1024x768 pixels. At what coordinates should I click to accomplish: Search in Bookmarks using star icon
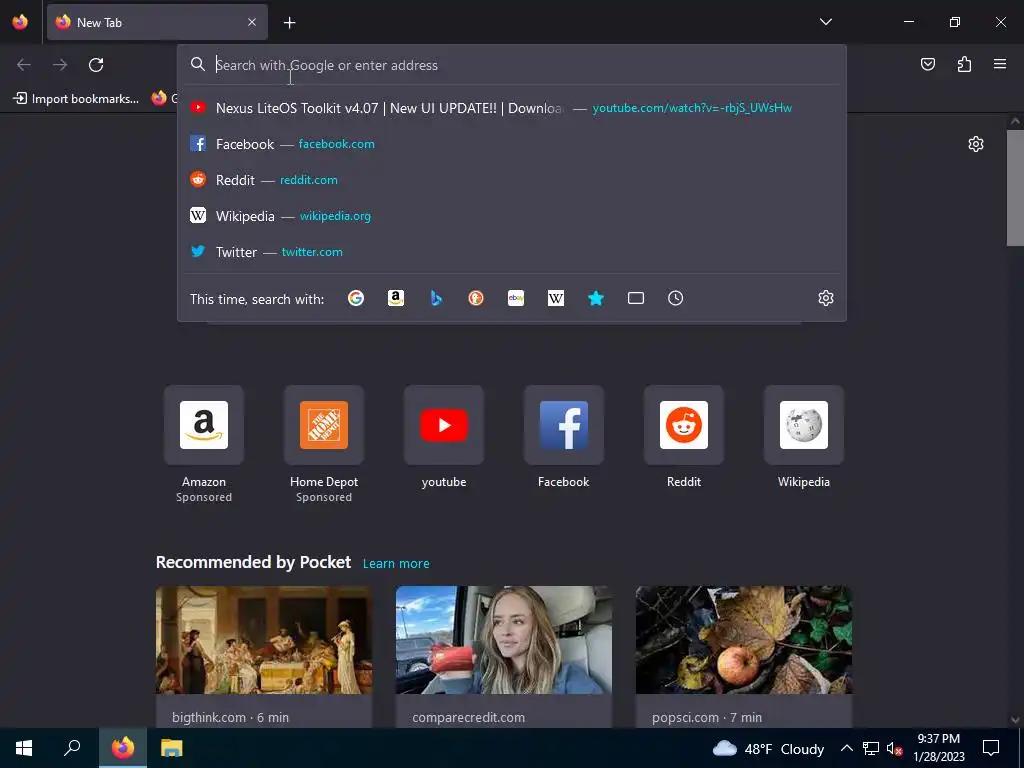pyautogui.click(x=596, y=298)
